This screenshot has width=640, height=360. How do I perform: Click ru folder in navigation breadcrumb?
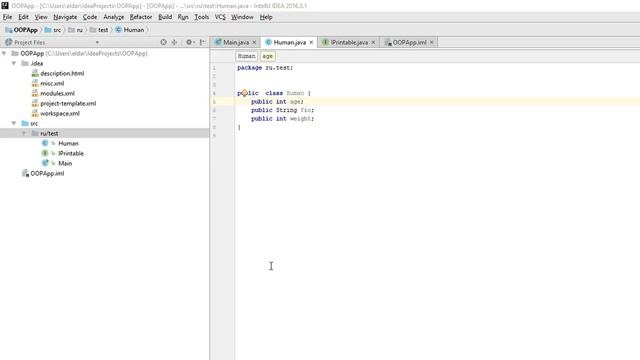pos(76,30)
